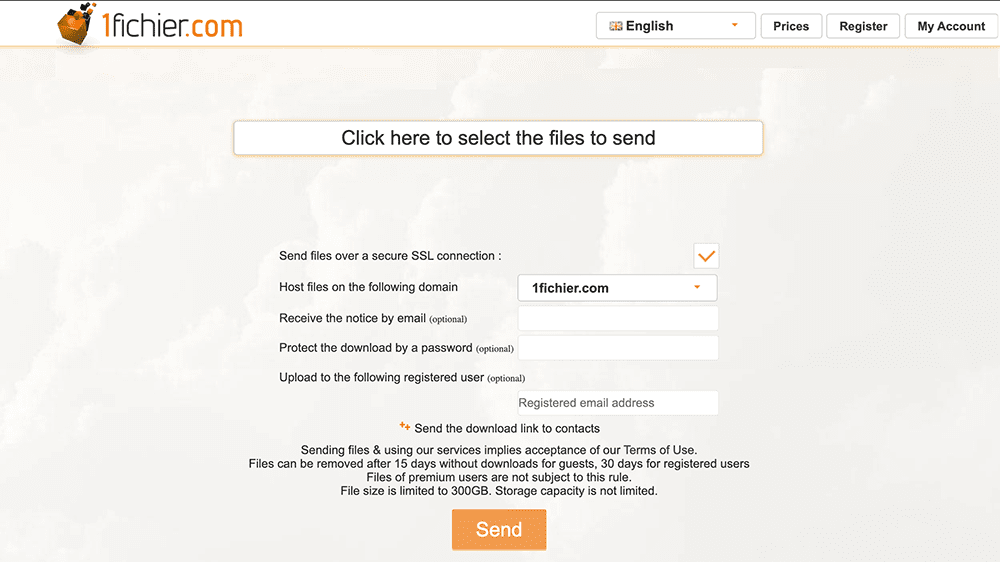The height and width of the screenshot is (562, 1000).
Task: Open Send the download link to contacts
Action: click(507, 429)
